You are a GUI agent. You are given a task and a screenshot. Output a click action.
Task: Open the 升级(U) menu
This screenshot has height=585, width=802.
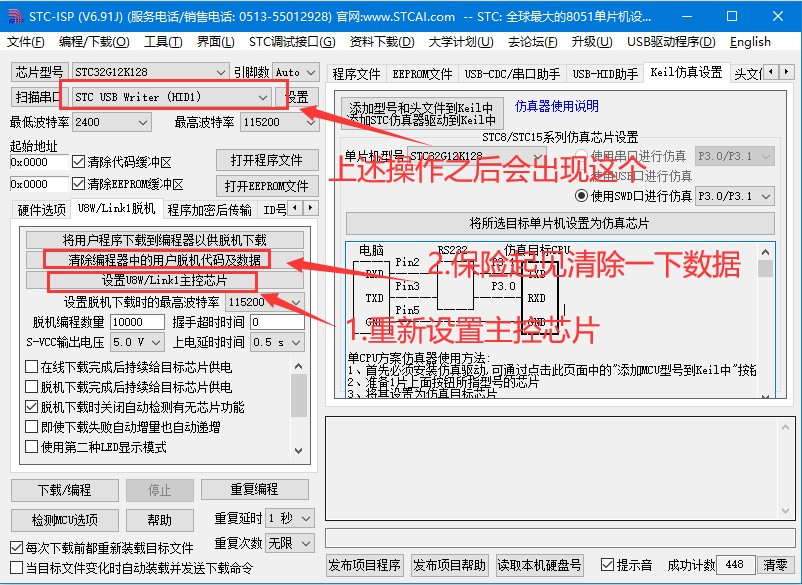592,42
